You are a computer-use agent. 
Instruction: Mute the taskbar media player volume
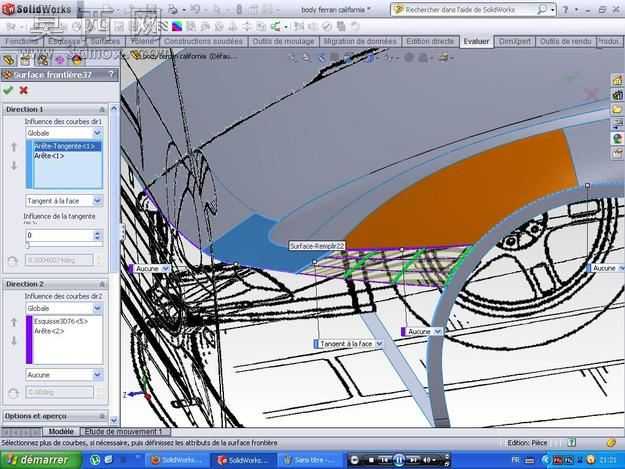pos(426,460)
